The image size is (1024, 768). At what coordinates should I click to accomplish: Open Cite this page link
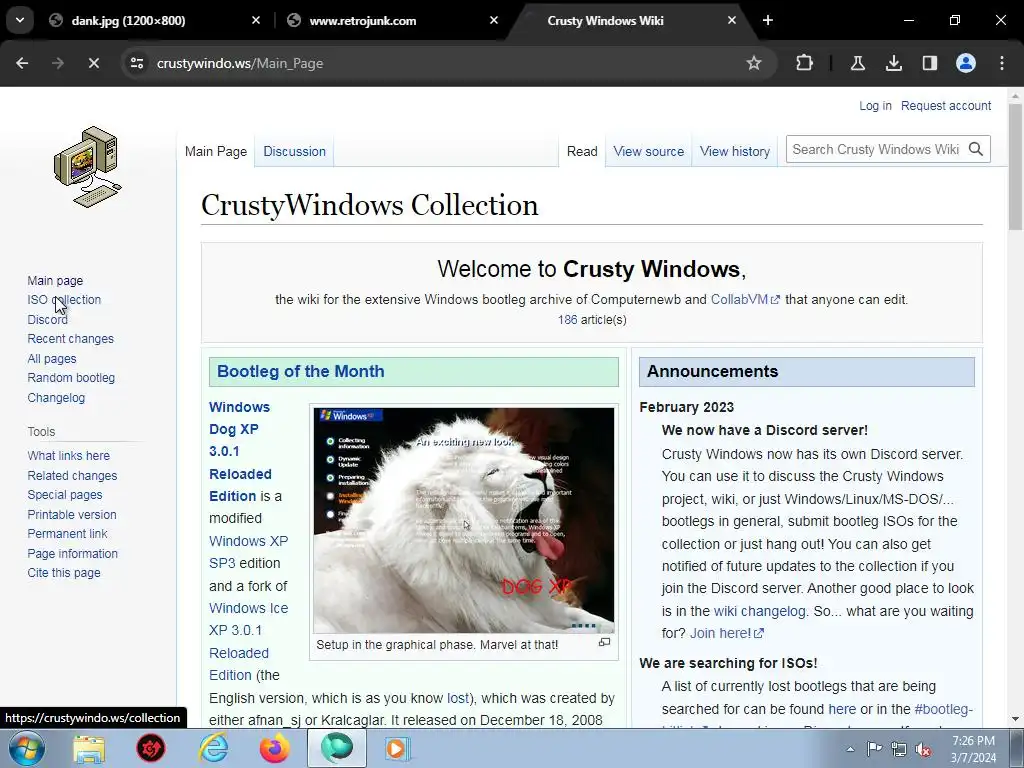tap(64, 573)
